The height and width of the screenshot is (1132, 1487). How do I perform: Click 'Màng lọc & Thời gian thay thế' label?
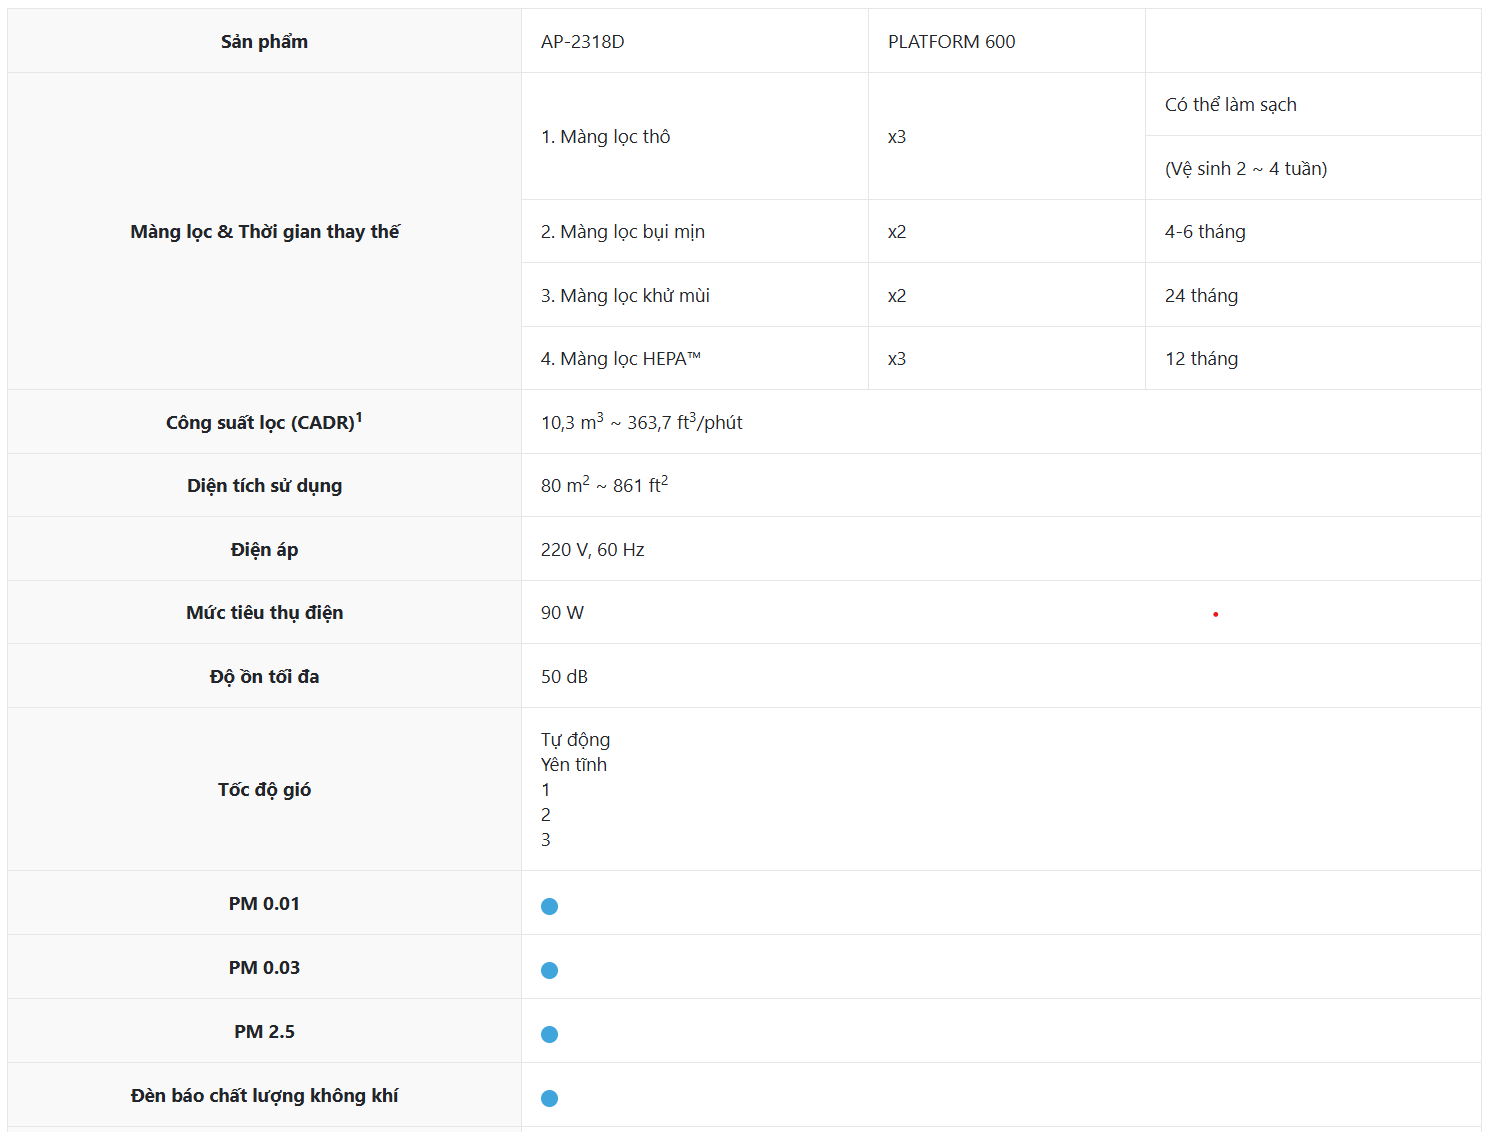coord(264,232)
